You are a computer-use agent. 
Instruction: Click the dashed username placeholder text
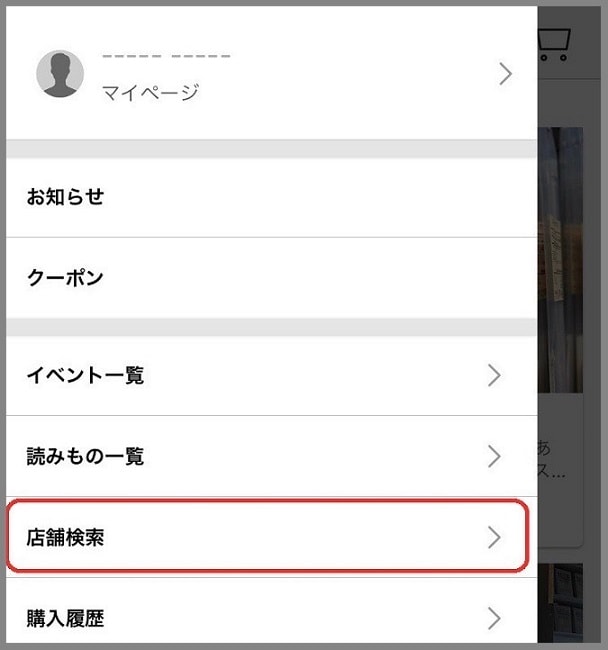tap(166, 56)
